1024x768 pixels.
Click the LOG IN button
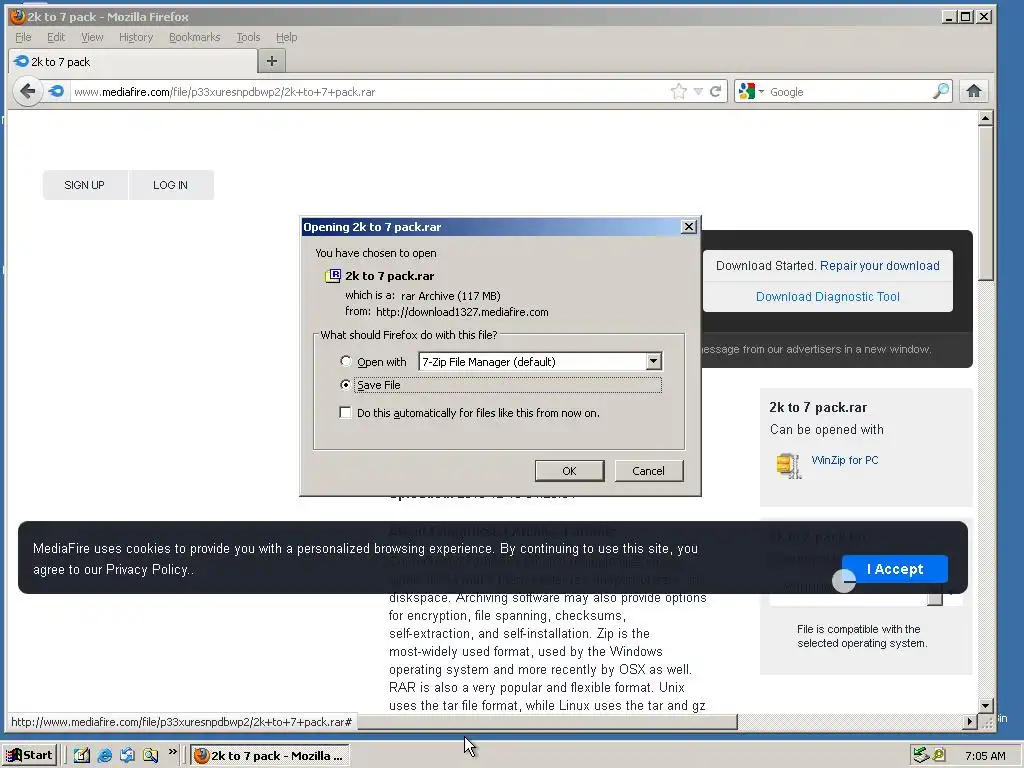(171, 185)
